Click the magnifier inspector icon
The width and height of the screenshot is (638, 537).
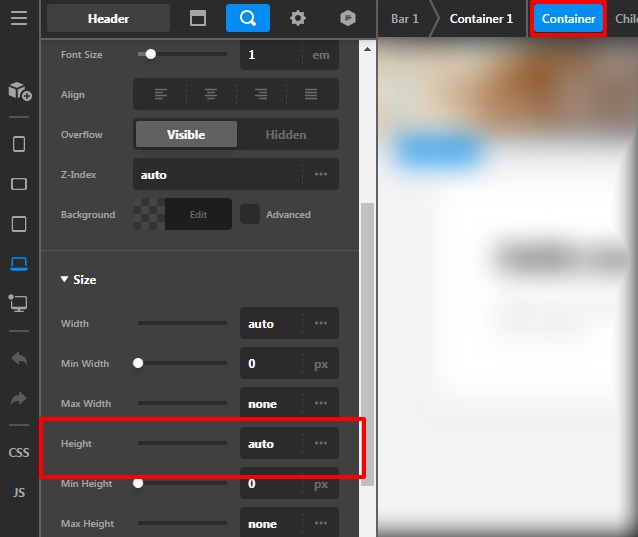247,18
